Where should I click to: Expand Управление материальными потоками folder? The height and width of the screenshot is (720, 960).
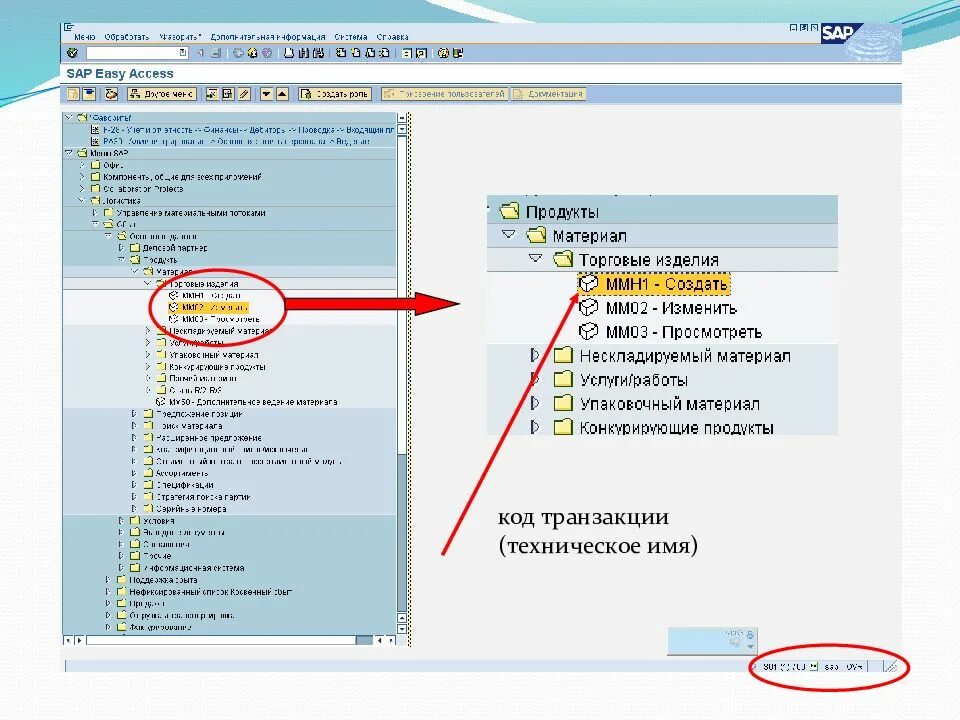tap(96, 212)
